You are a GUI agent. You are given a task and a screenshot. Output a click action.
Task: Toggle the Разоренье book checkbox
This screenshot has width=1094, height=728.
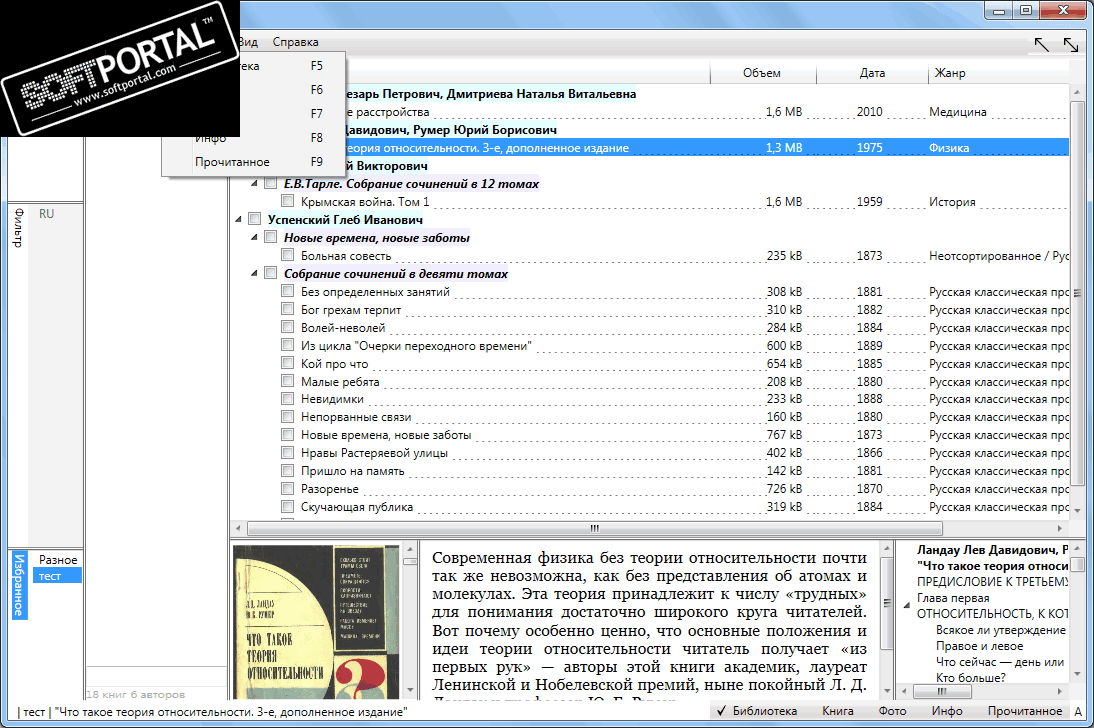287,489
